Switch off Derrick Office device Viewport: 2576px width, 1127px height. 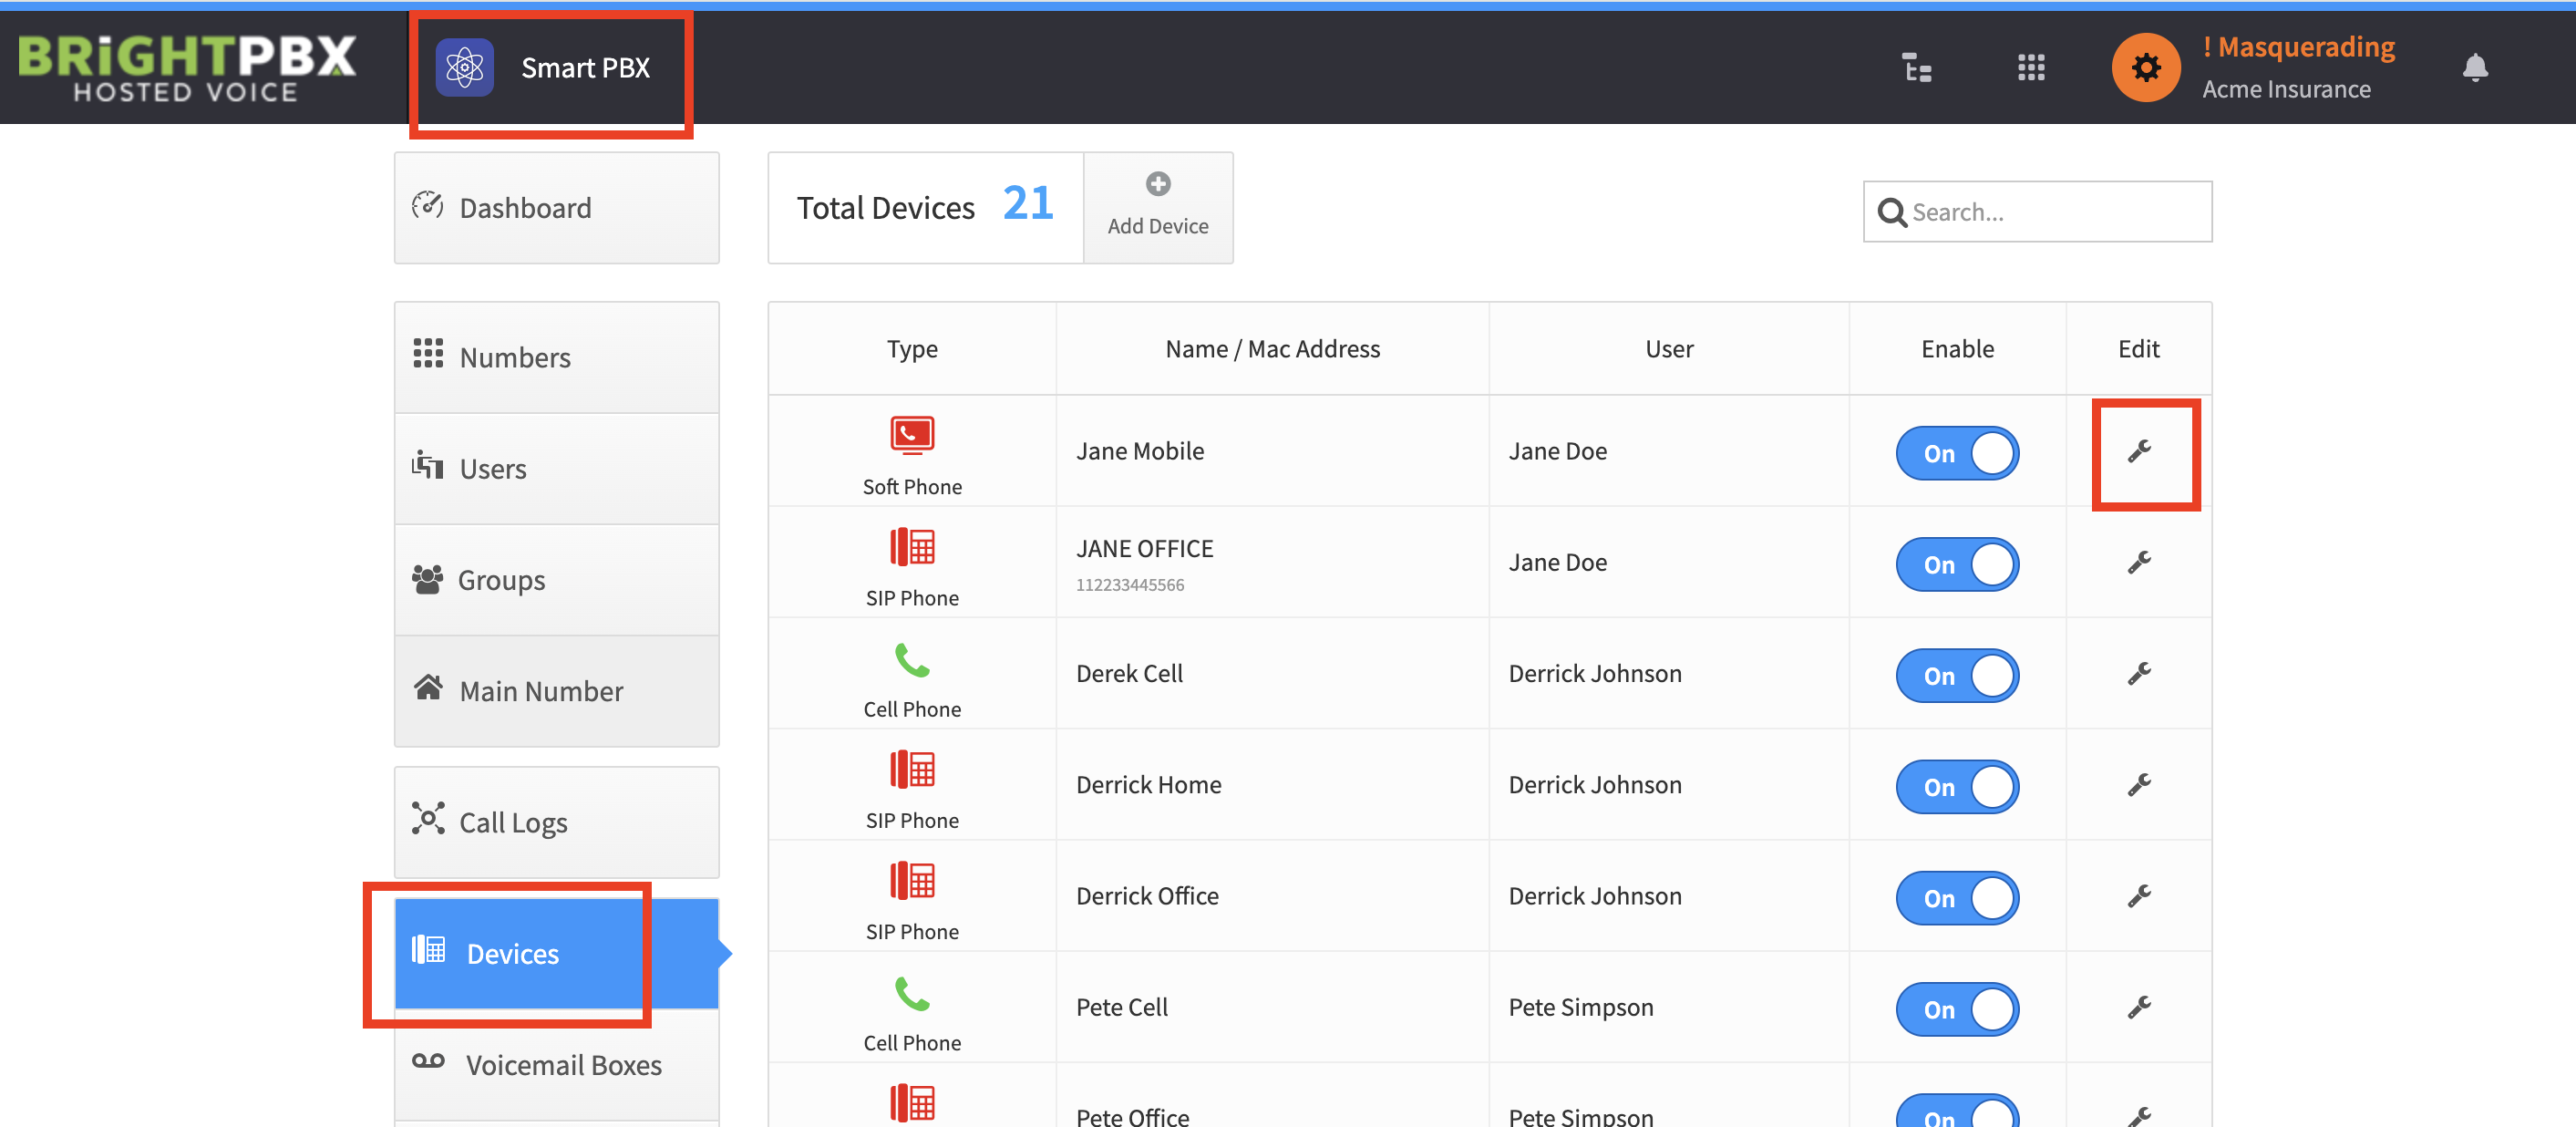tap(1957, 898)
